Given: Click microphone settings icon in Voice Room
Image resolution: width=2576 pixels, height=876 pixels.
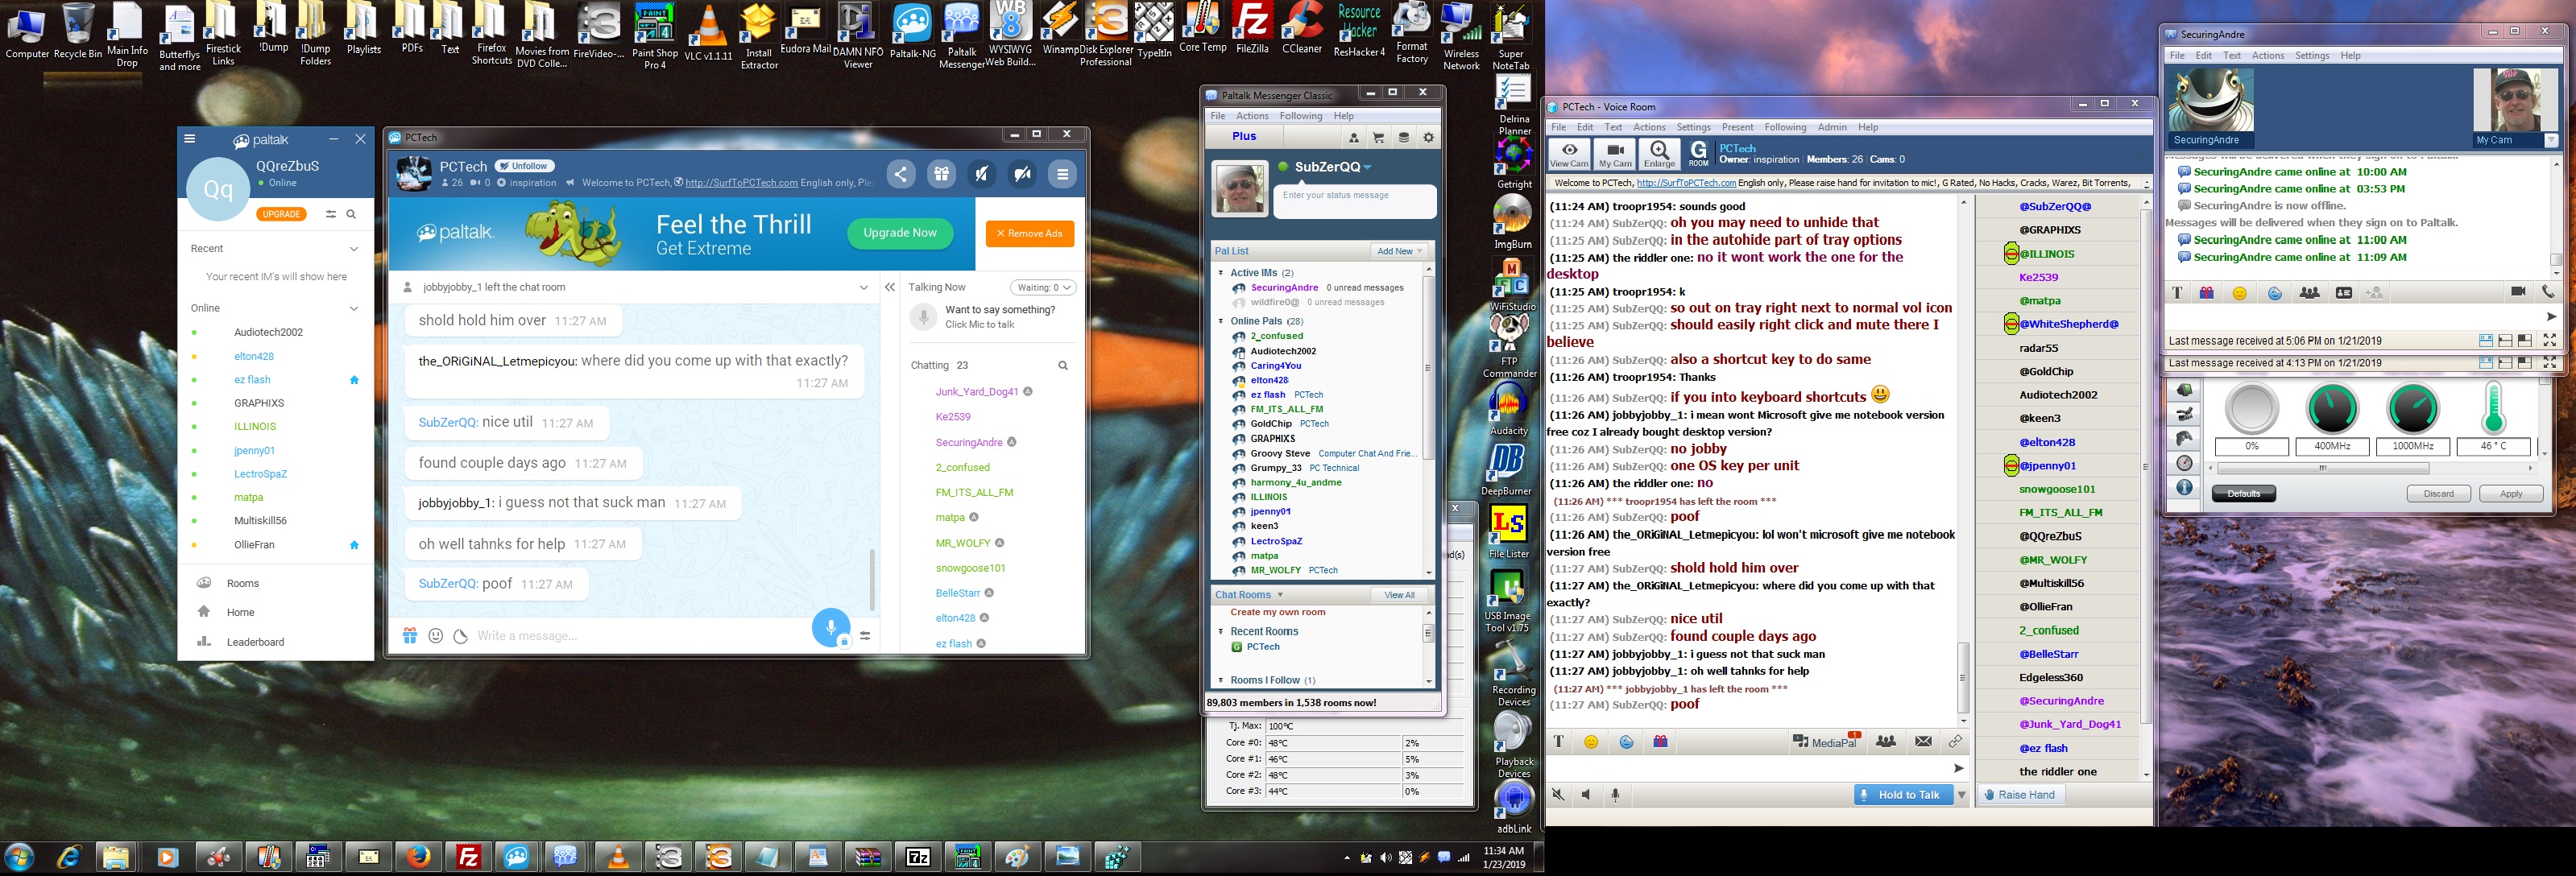Looking at the screenshot, I should point(1614,795).
